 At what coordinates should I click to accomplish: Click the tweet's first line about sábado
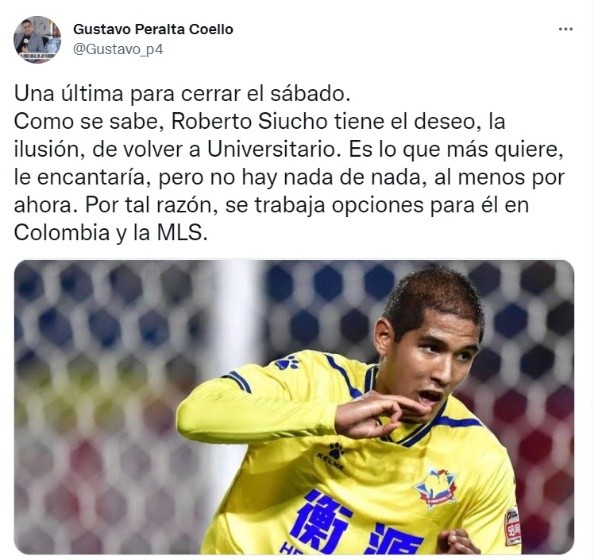[x=182, y=94]
